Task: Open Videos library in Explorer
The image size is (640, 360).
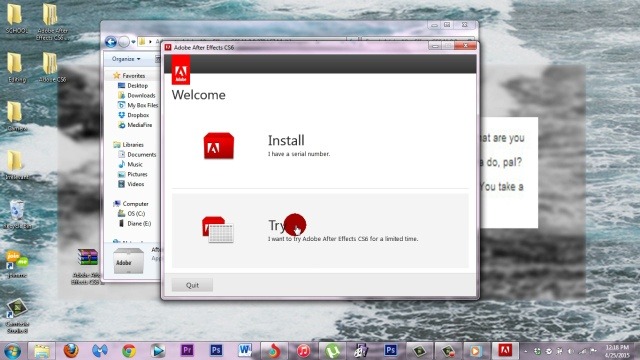Action: (x=136, y=184)
